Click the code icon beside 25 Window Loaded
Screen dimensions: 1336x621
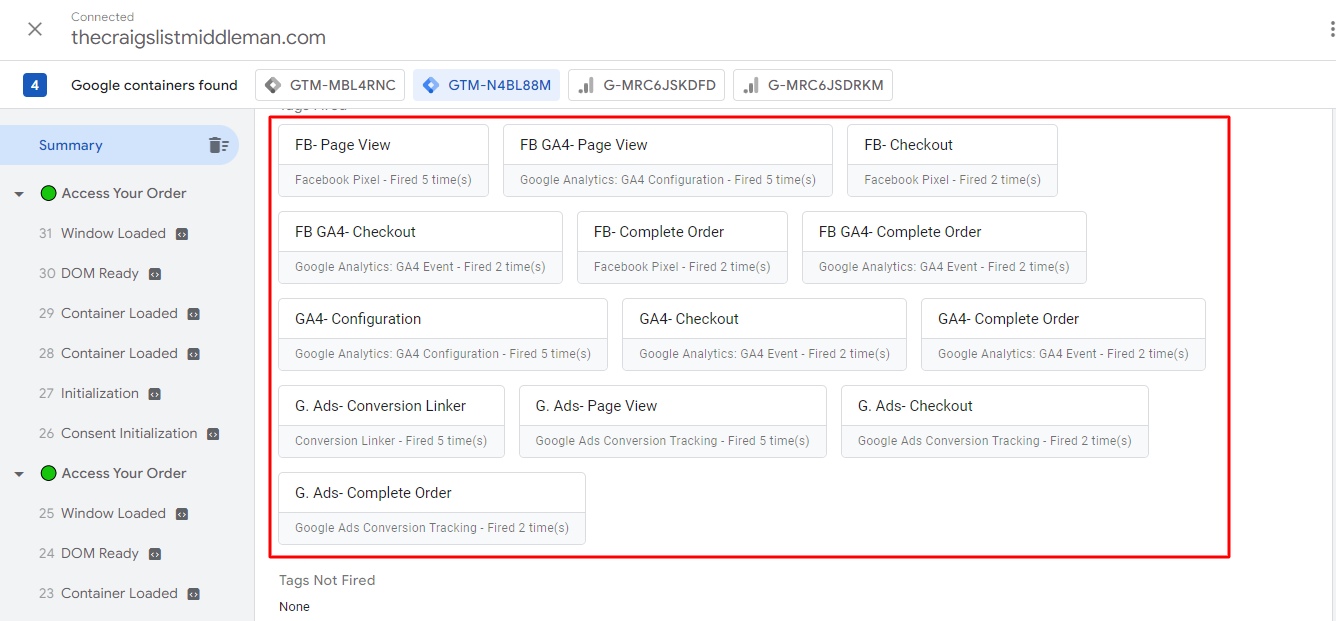click(182, 514)
